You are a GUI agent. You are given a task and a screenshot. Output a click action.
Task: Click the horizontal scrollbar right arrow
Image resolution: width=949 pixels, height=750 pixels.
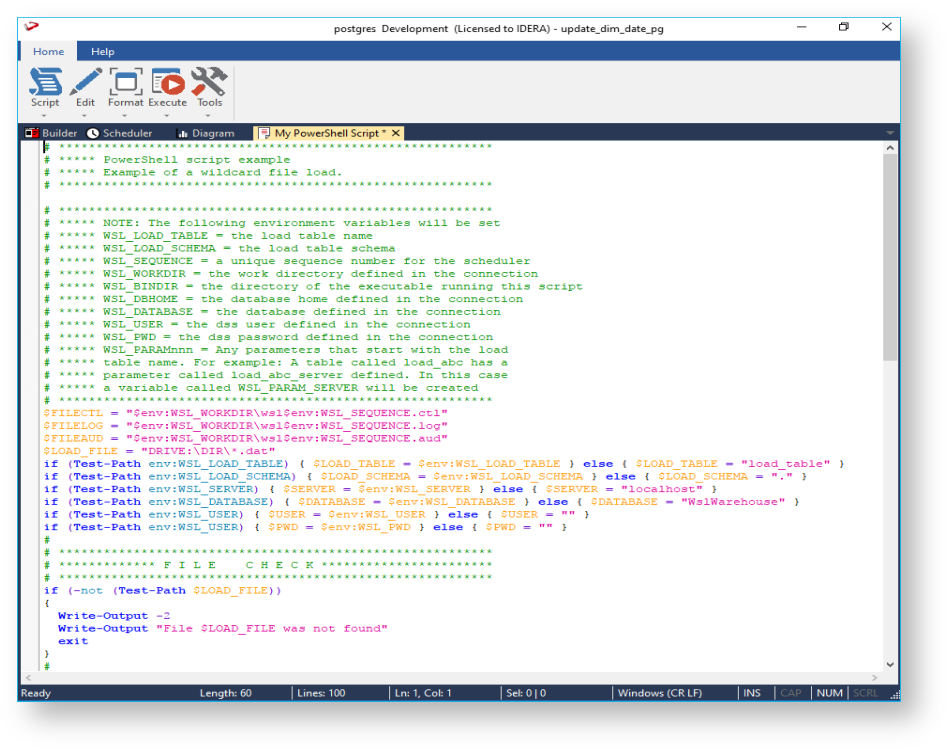[875, 678]
